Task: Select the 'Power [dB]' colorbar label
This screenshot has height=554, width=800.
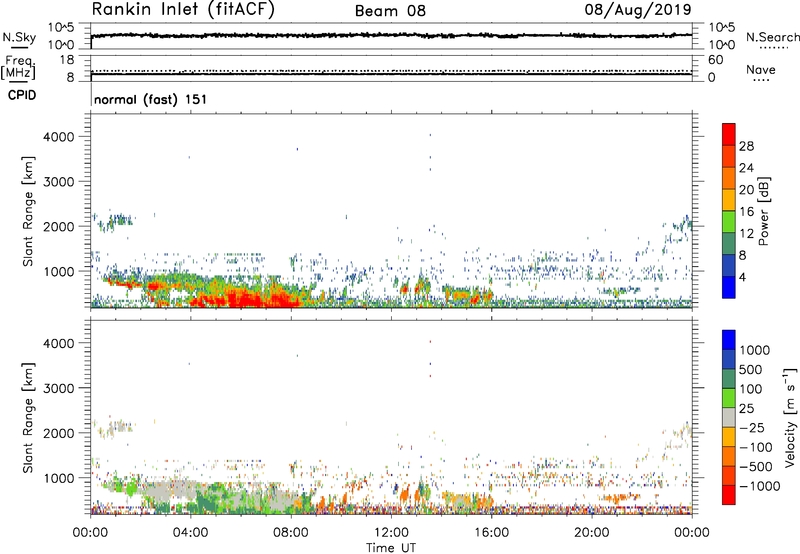Action: click(763, 211)
